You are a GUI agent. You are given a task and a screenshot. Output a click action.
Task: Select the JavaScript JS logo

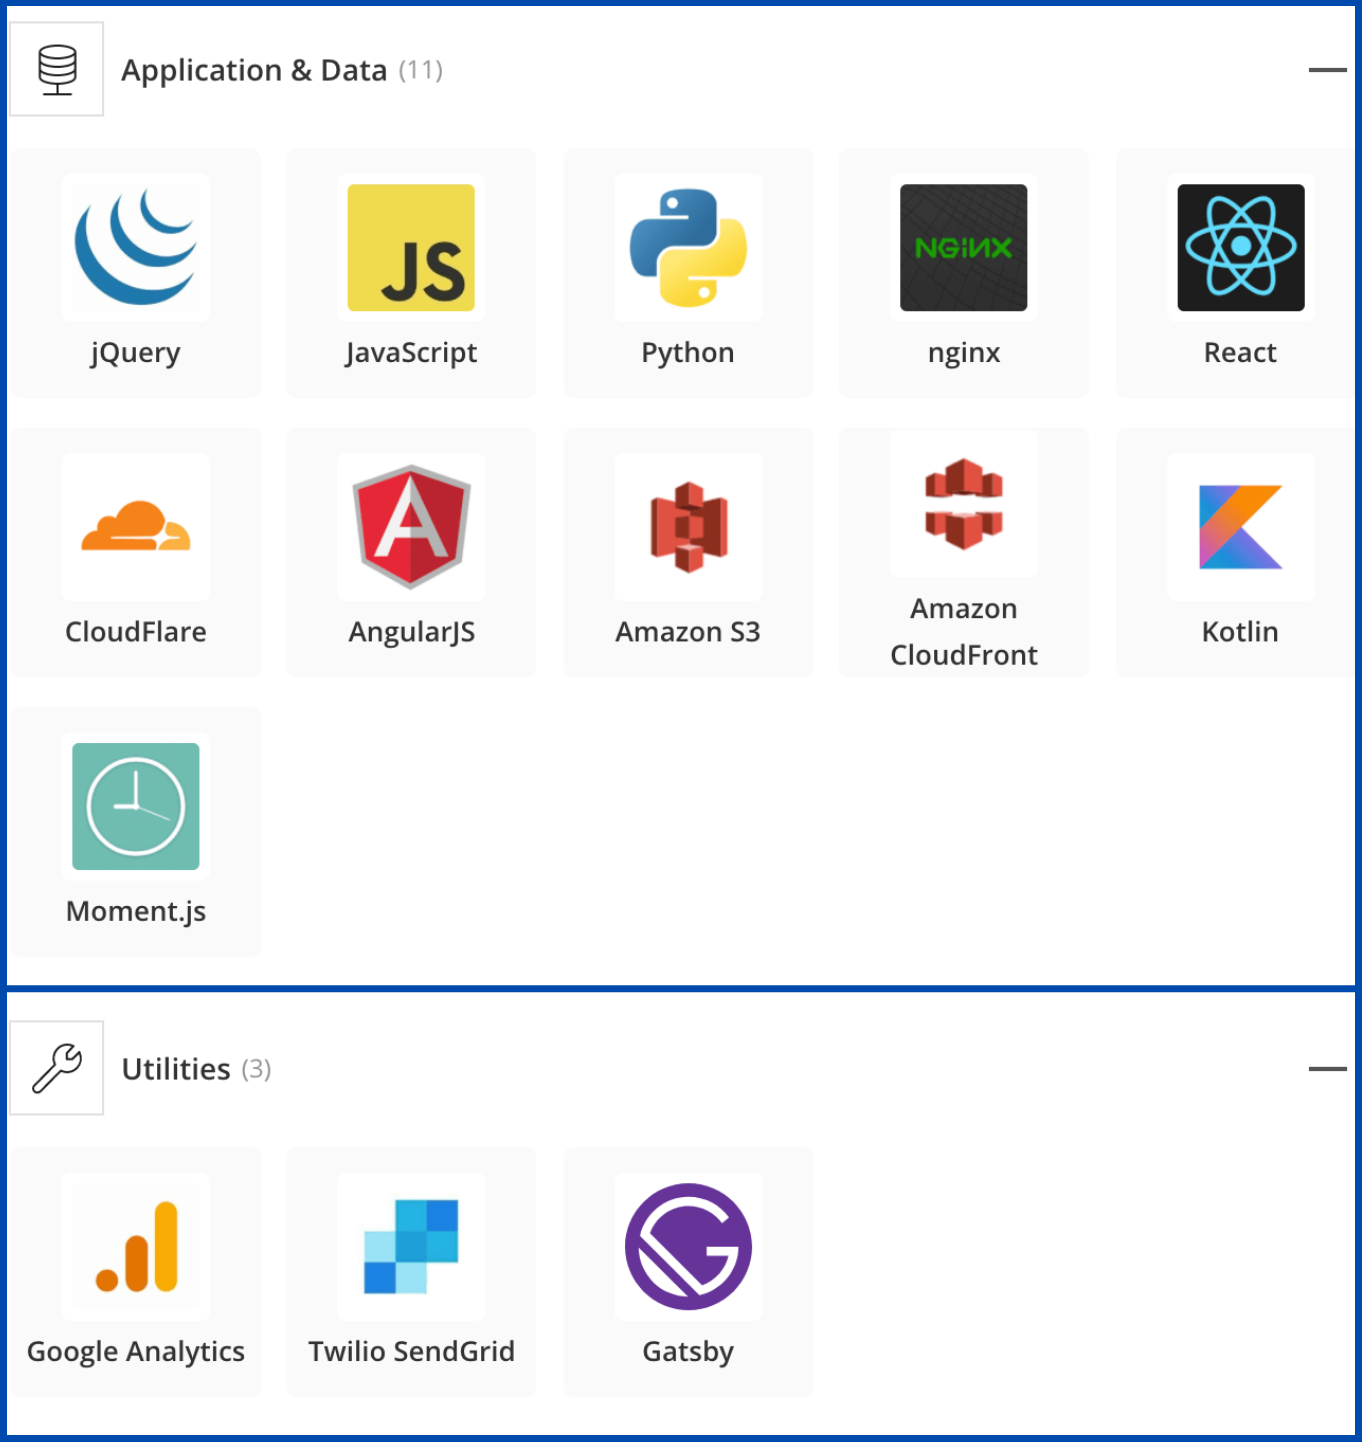click(411, 247)
